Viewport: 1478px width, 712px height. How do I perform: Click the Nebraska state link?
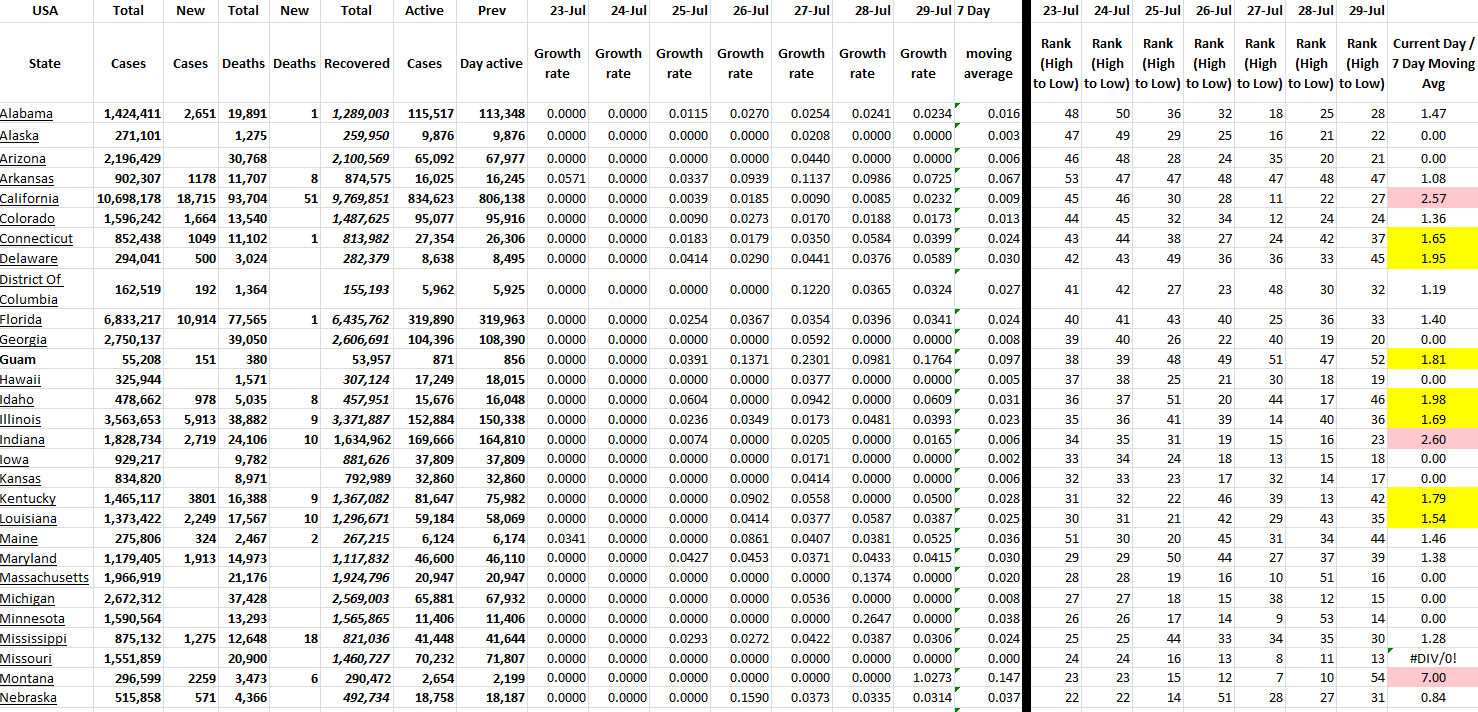pyautogui.click(x=28, y=698)
